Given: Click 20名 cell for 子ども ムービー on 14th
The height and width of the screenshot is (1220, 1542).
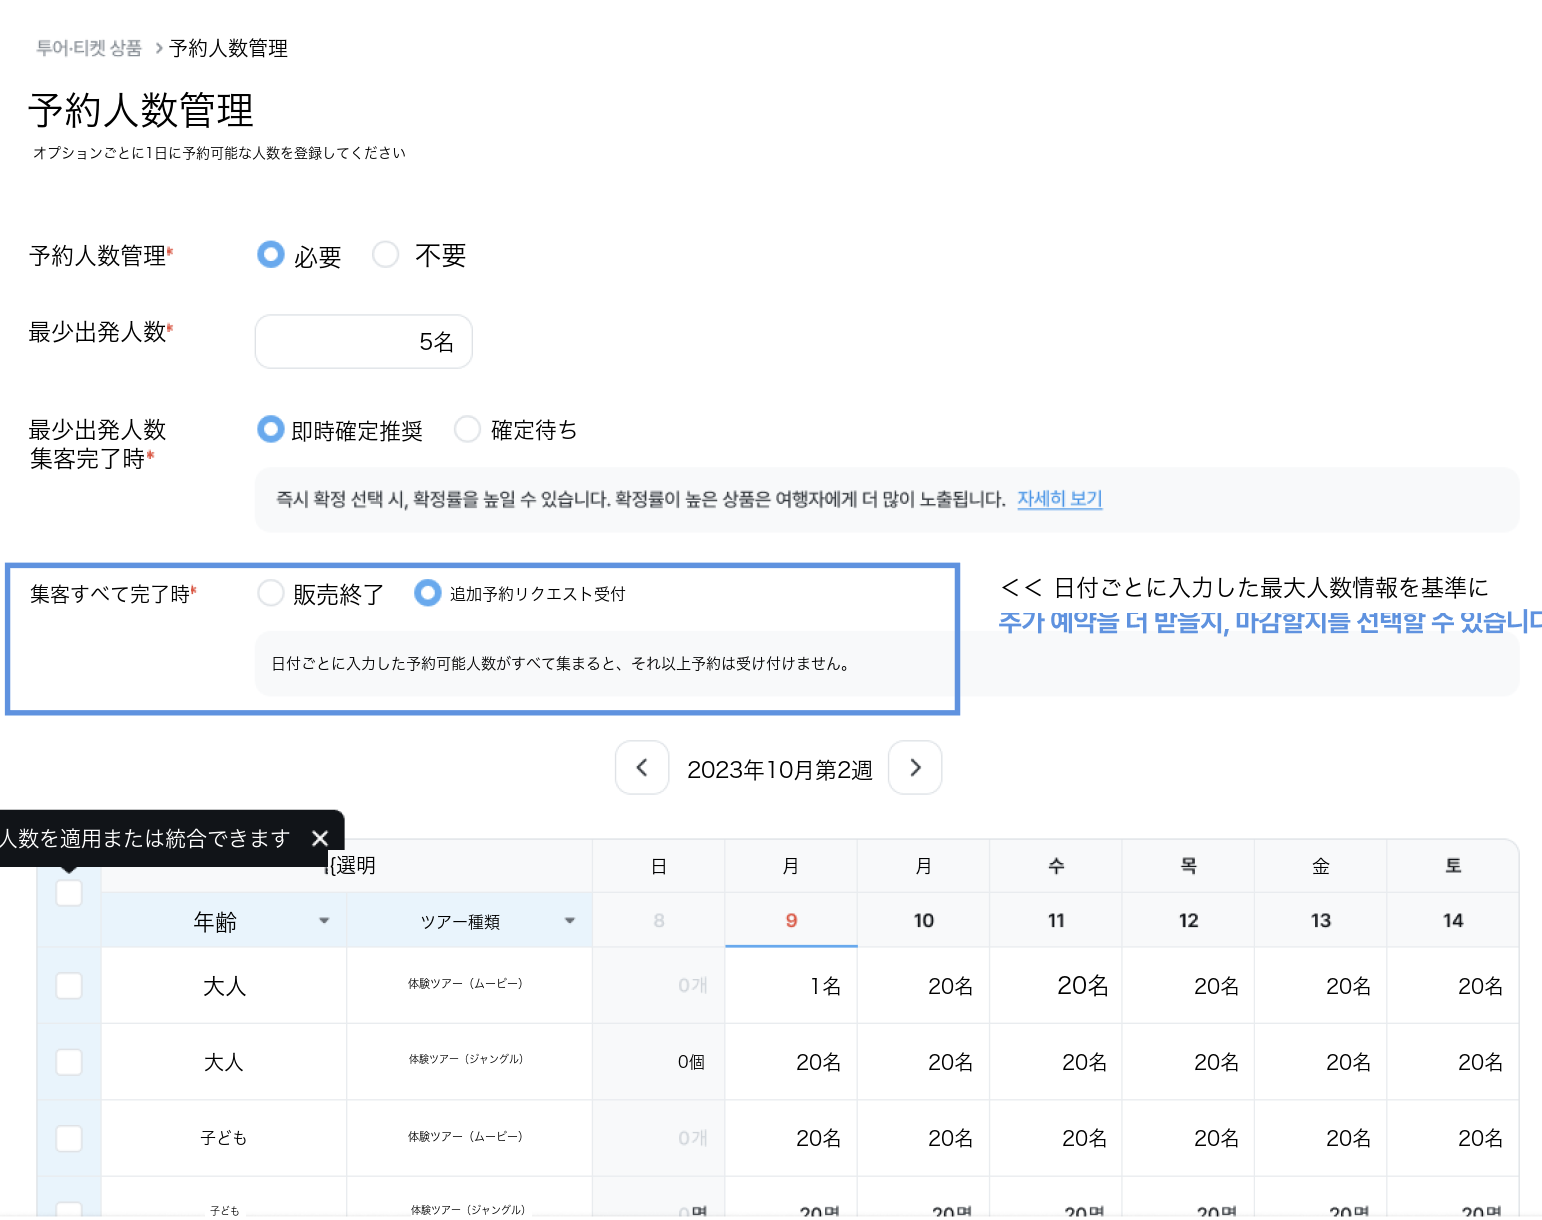Looking at the screenshot, I should 1453,1138.
